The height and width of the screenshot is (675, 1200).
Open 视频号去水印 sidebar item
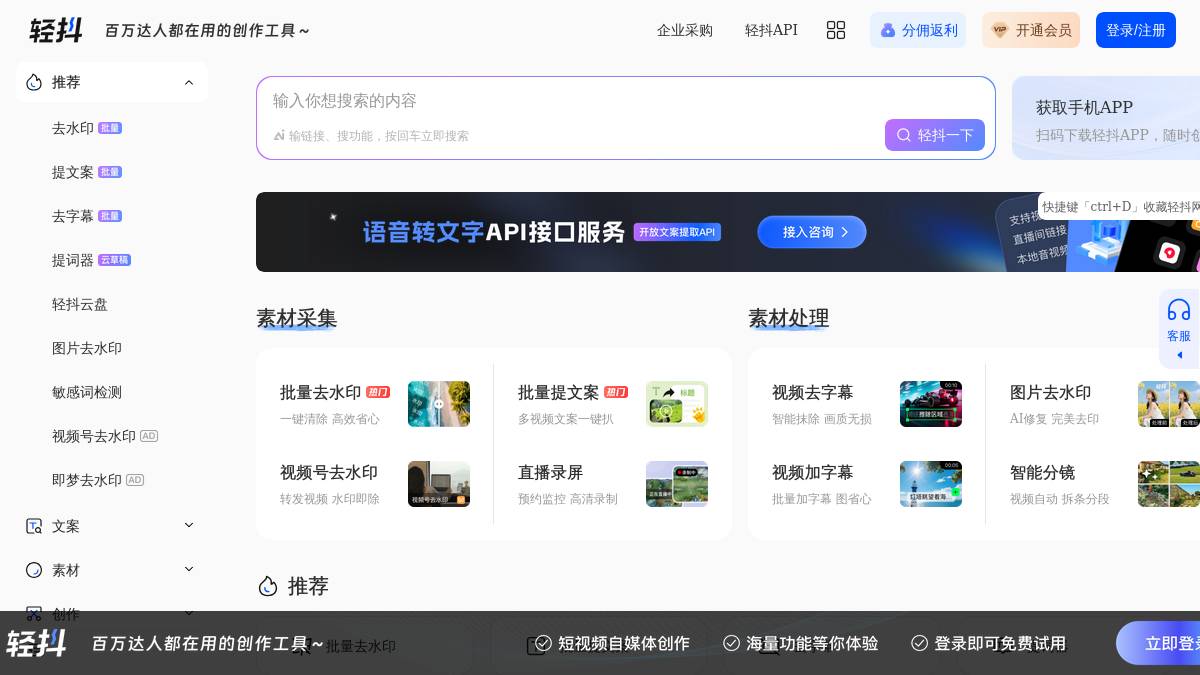pyautogui.click(x=94, y=436)
